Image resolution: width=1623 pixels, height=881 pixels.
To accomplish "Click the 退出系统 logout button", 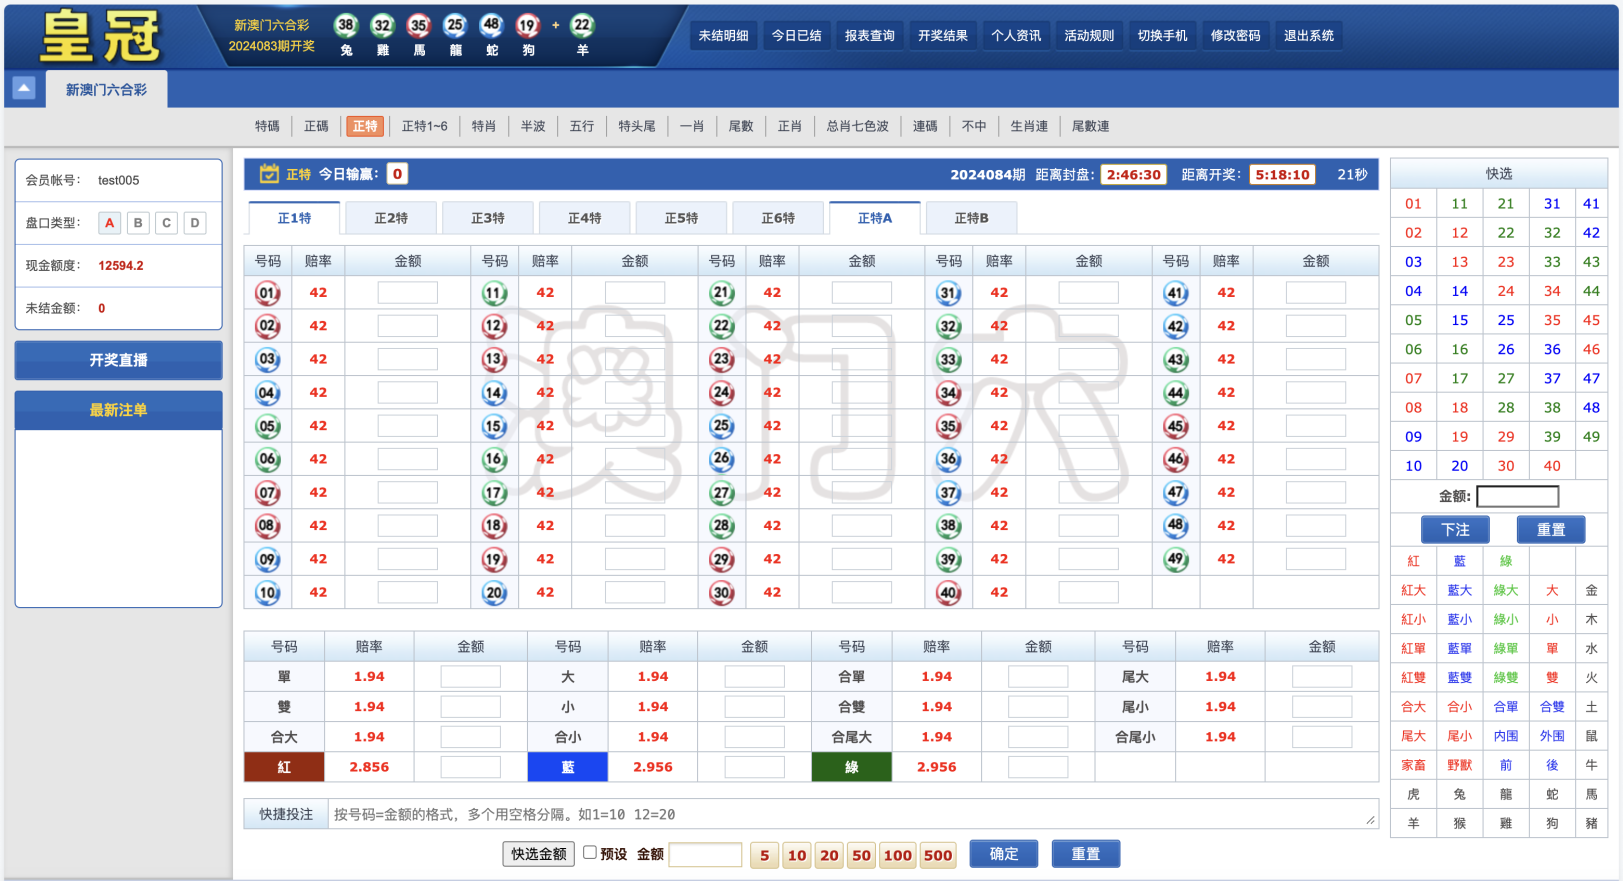I will pos(1309,35).
